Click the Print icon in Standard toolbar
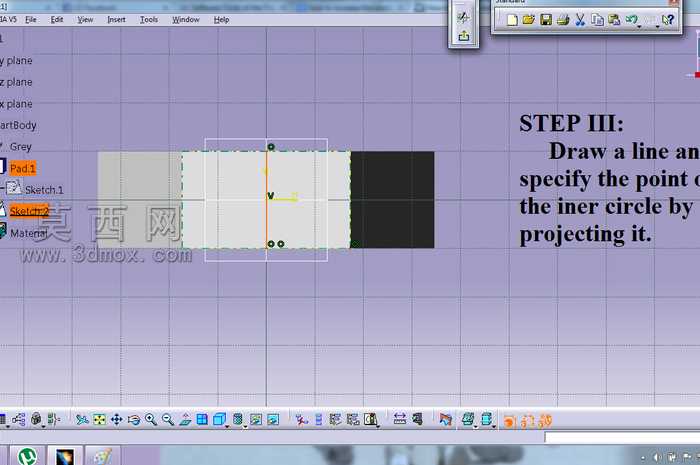 563,20
